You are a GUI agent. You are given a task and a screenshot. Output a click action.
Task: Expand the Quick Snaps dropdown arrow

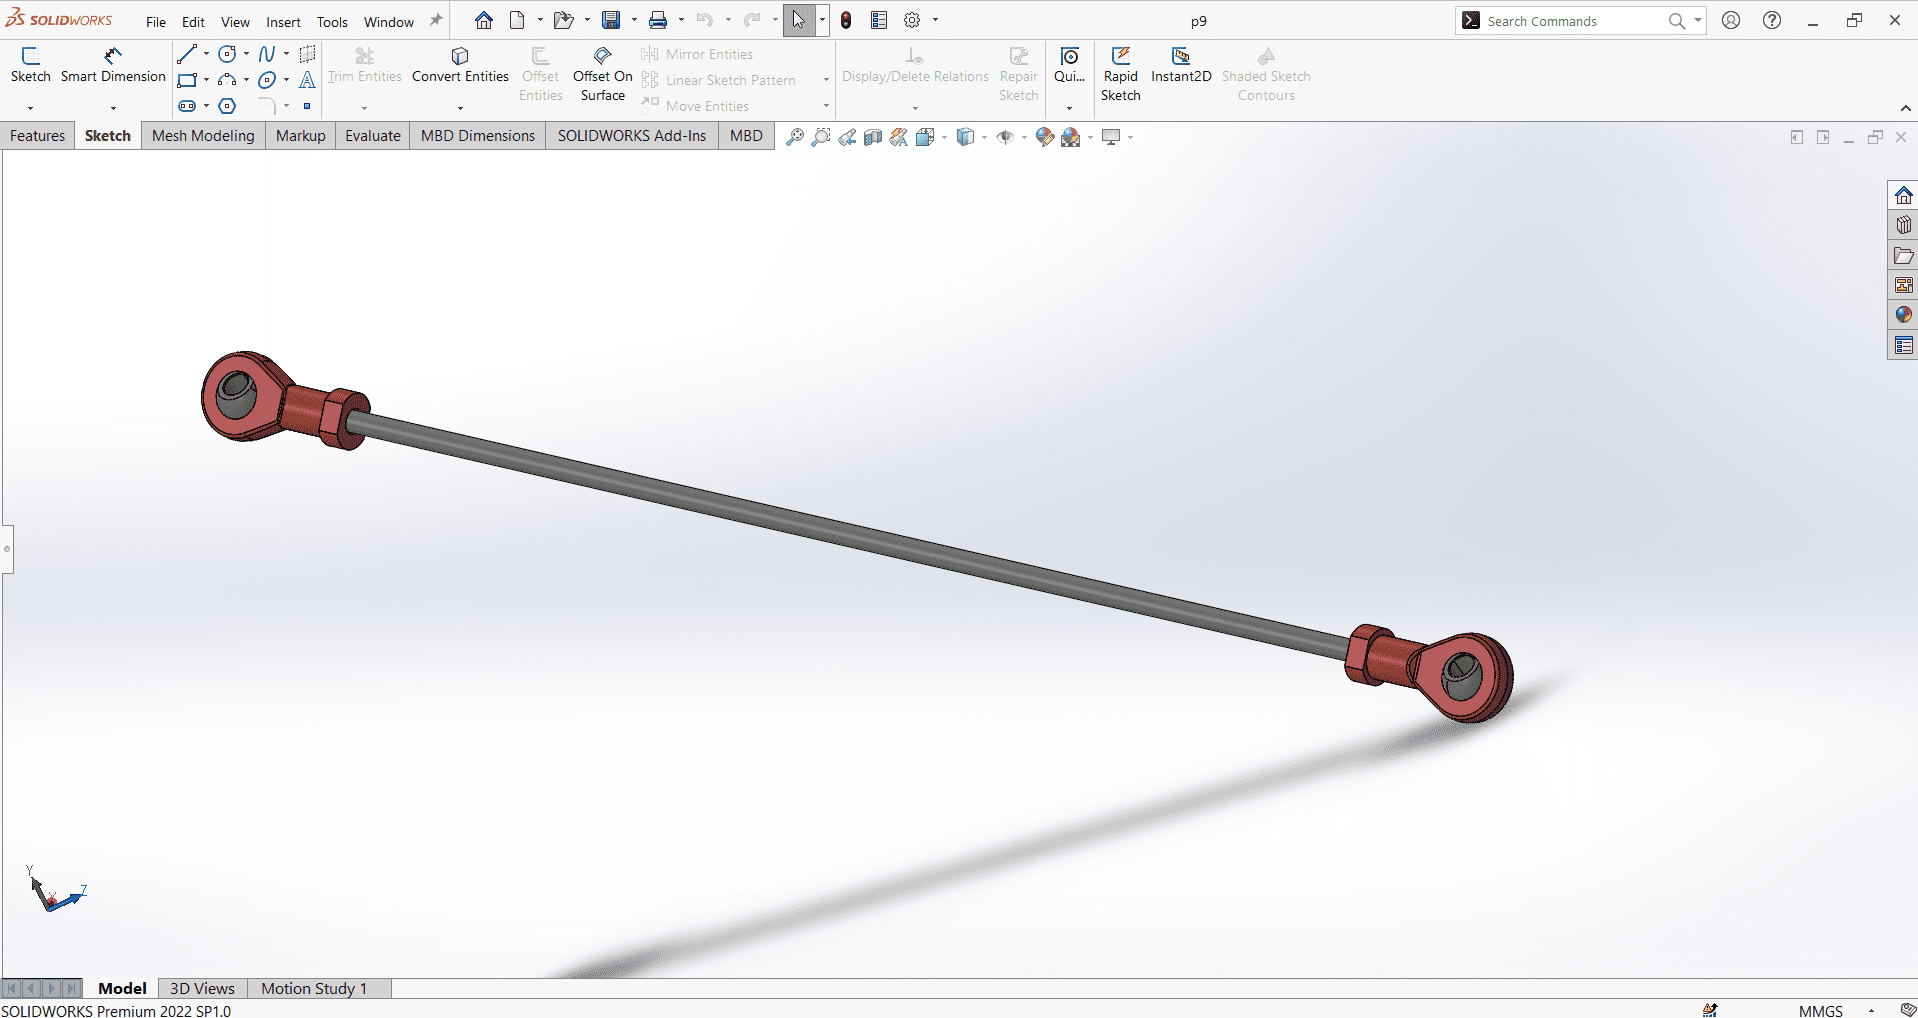pos(1069,107)
